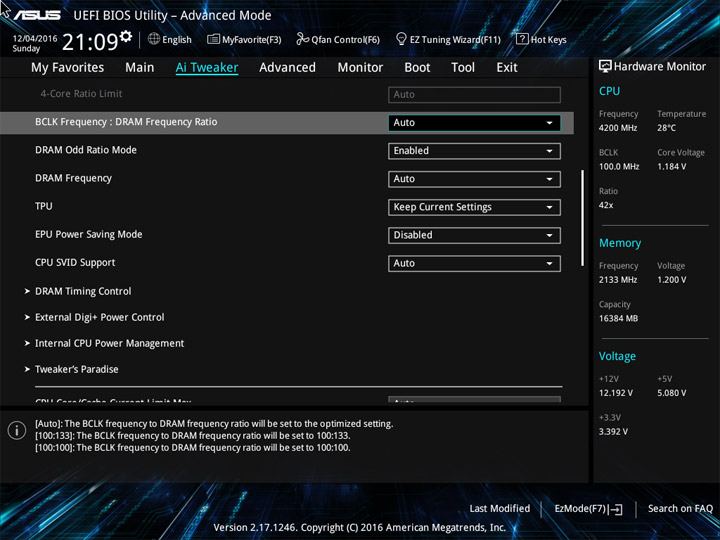Image resolution: width=720 pixels, height=540 pixels.
Task: Open the Boot tab
Action: (x=417, y=68)
